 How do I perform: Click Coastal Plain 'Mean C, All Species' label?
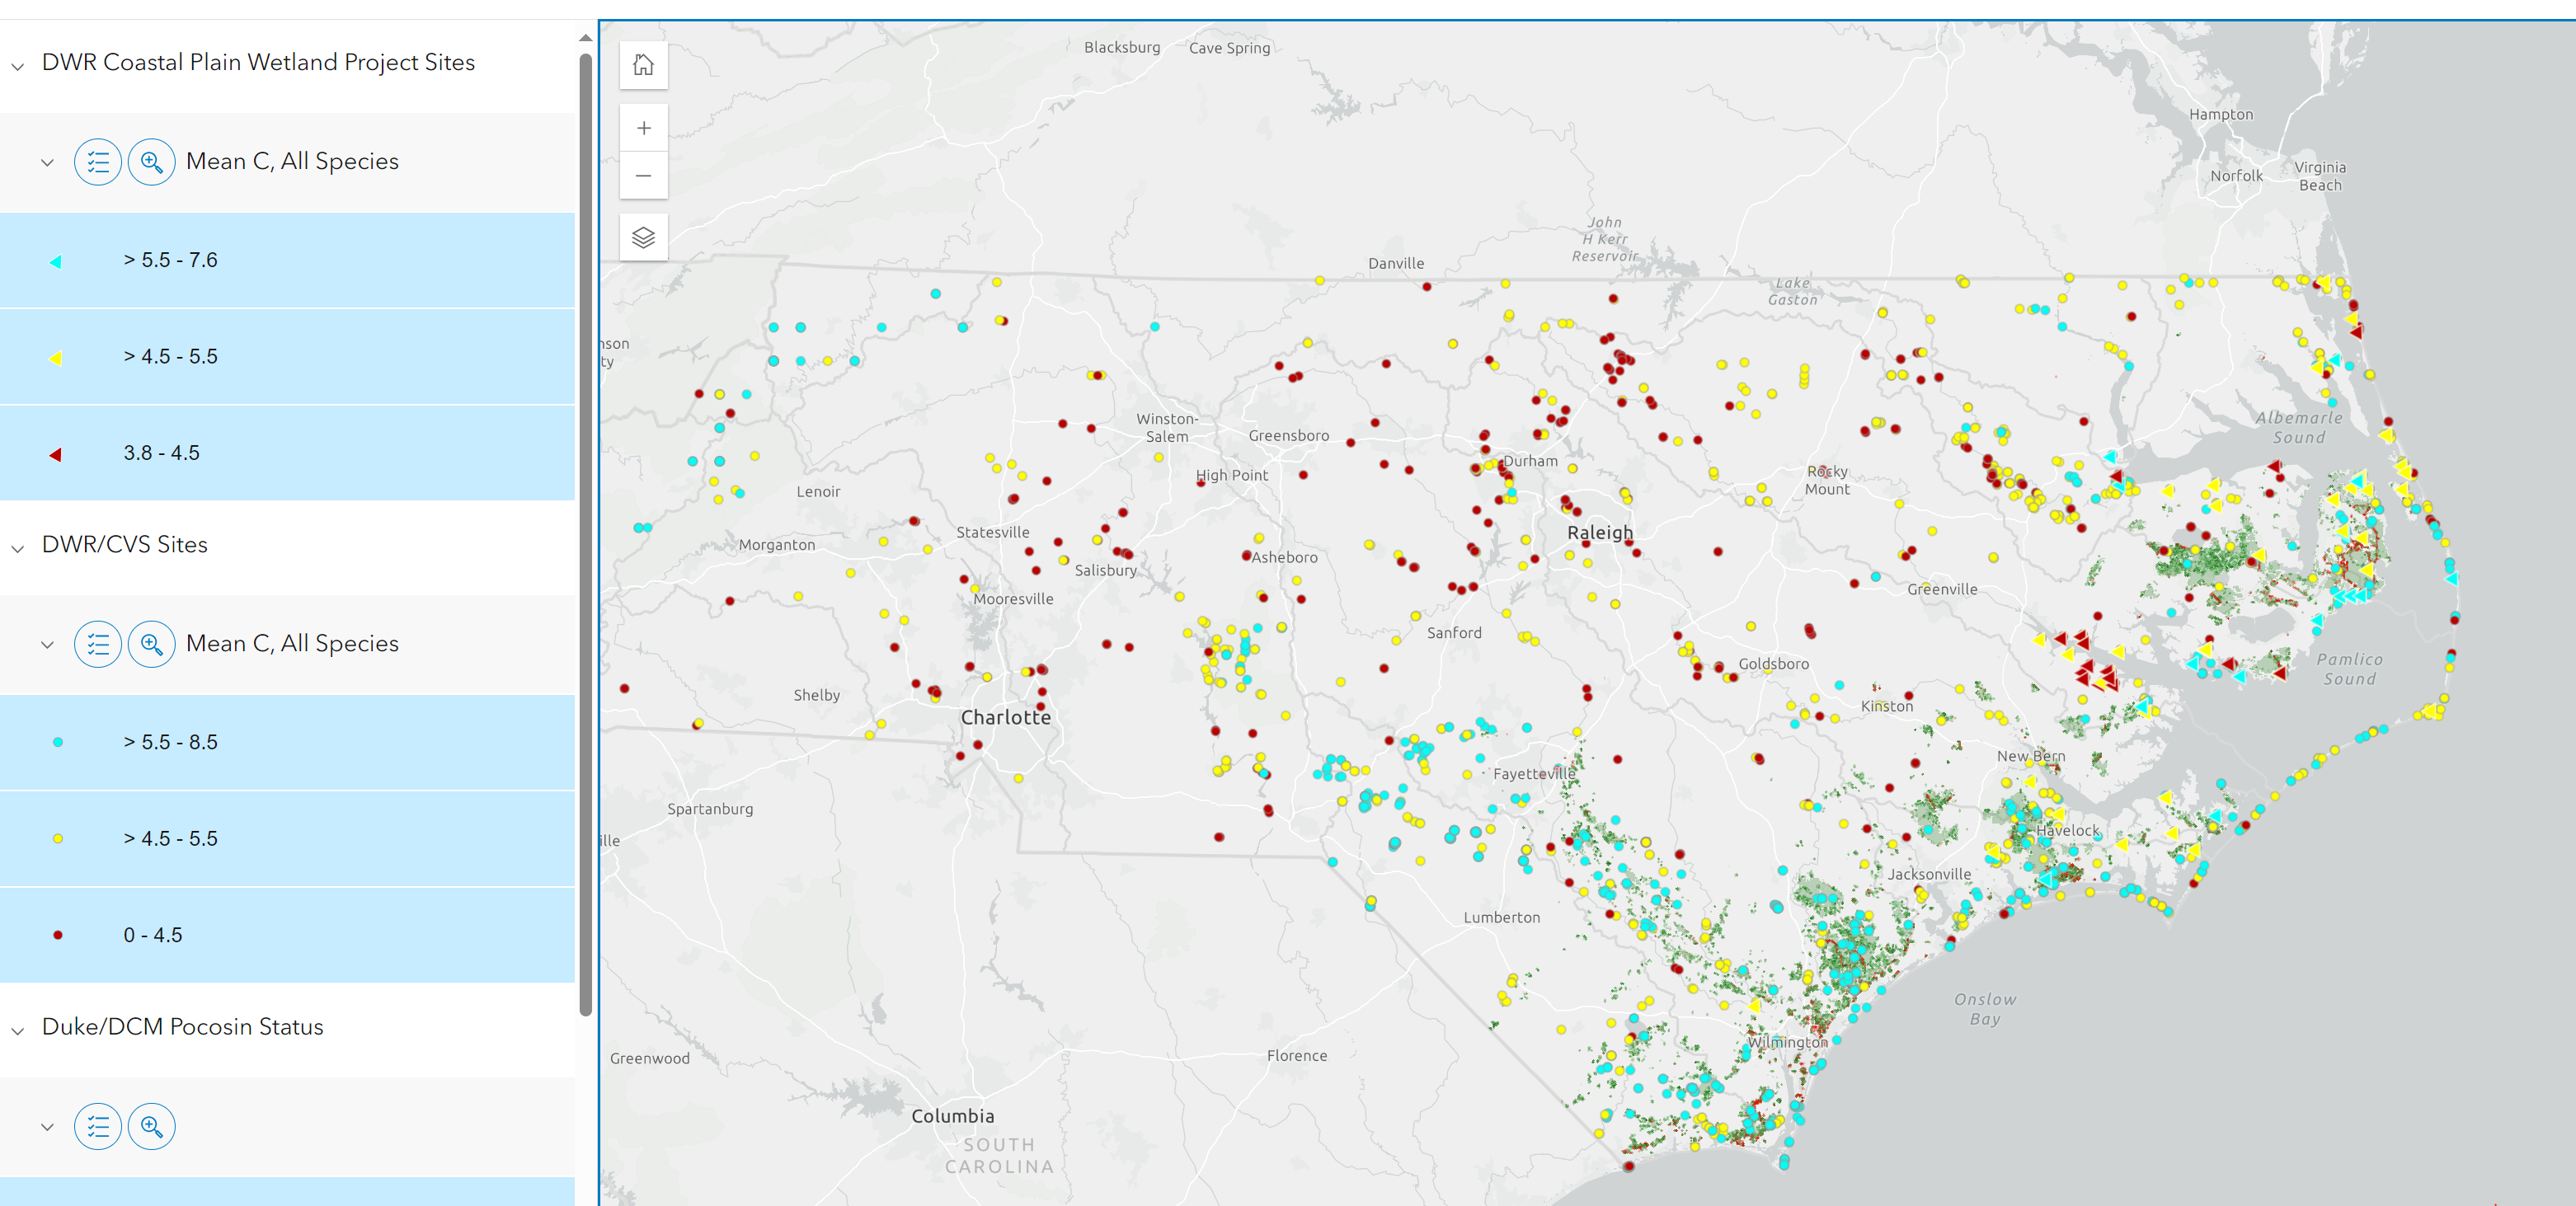pos(292,161)
